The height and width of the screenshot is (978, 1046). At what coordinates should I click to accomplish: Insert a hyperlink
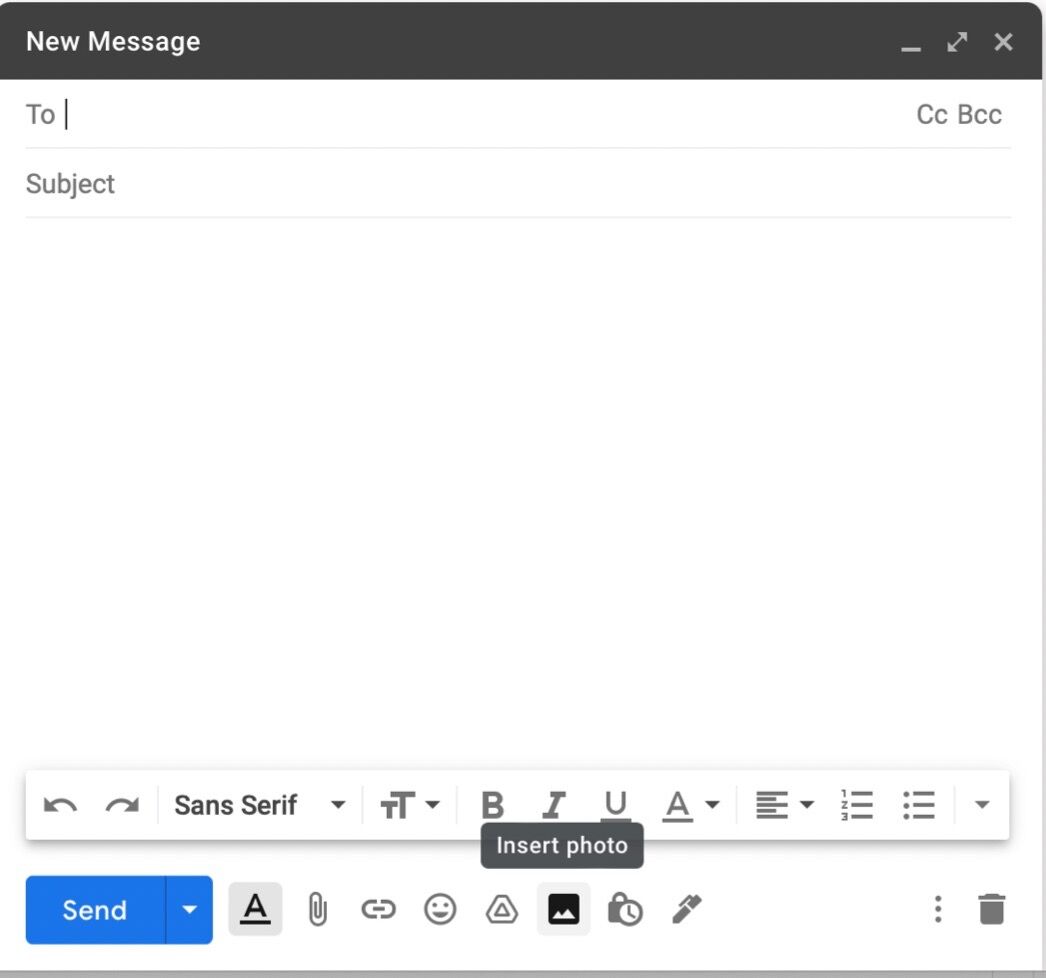[378, 909]
